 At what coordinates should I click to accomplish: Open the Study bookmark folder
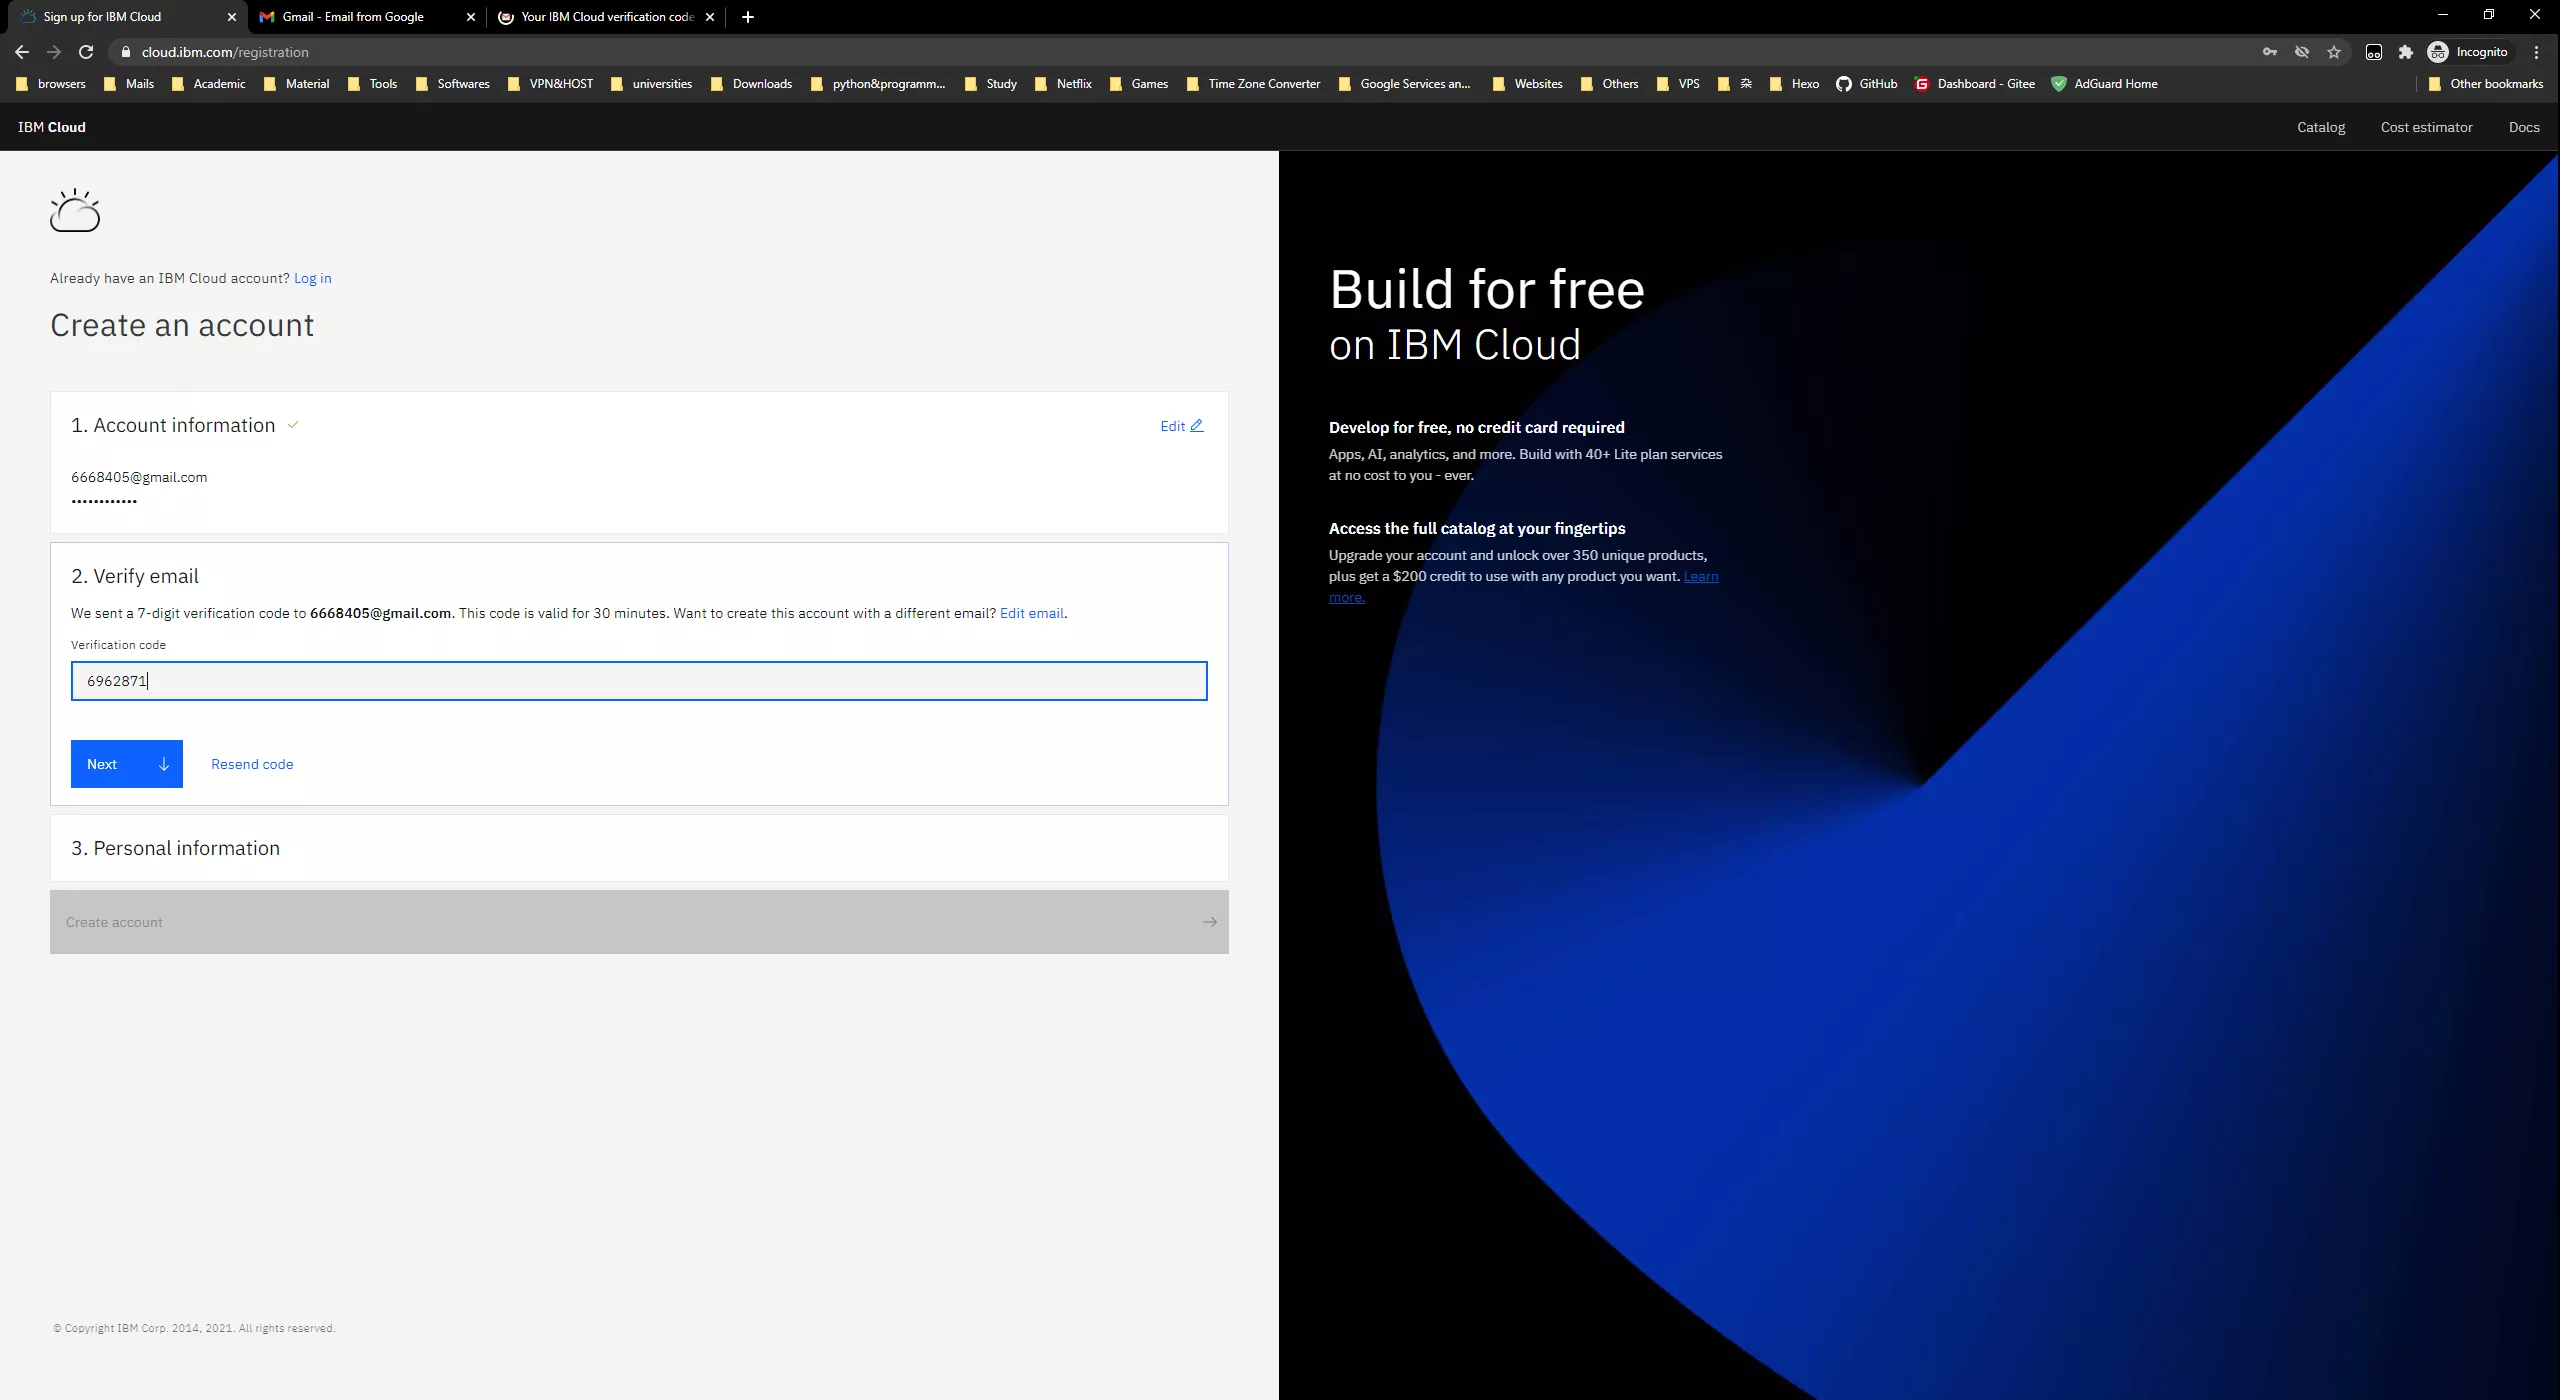coord(990,84)
